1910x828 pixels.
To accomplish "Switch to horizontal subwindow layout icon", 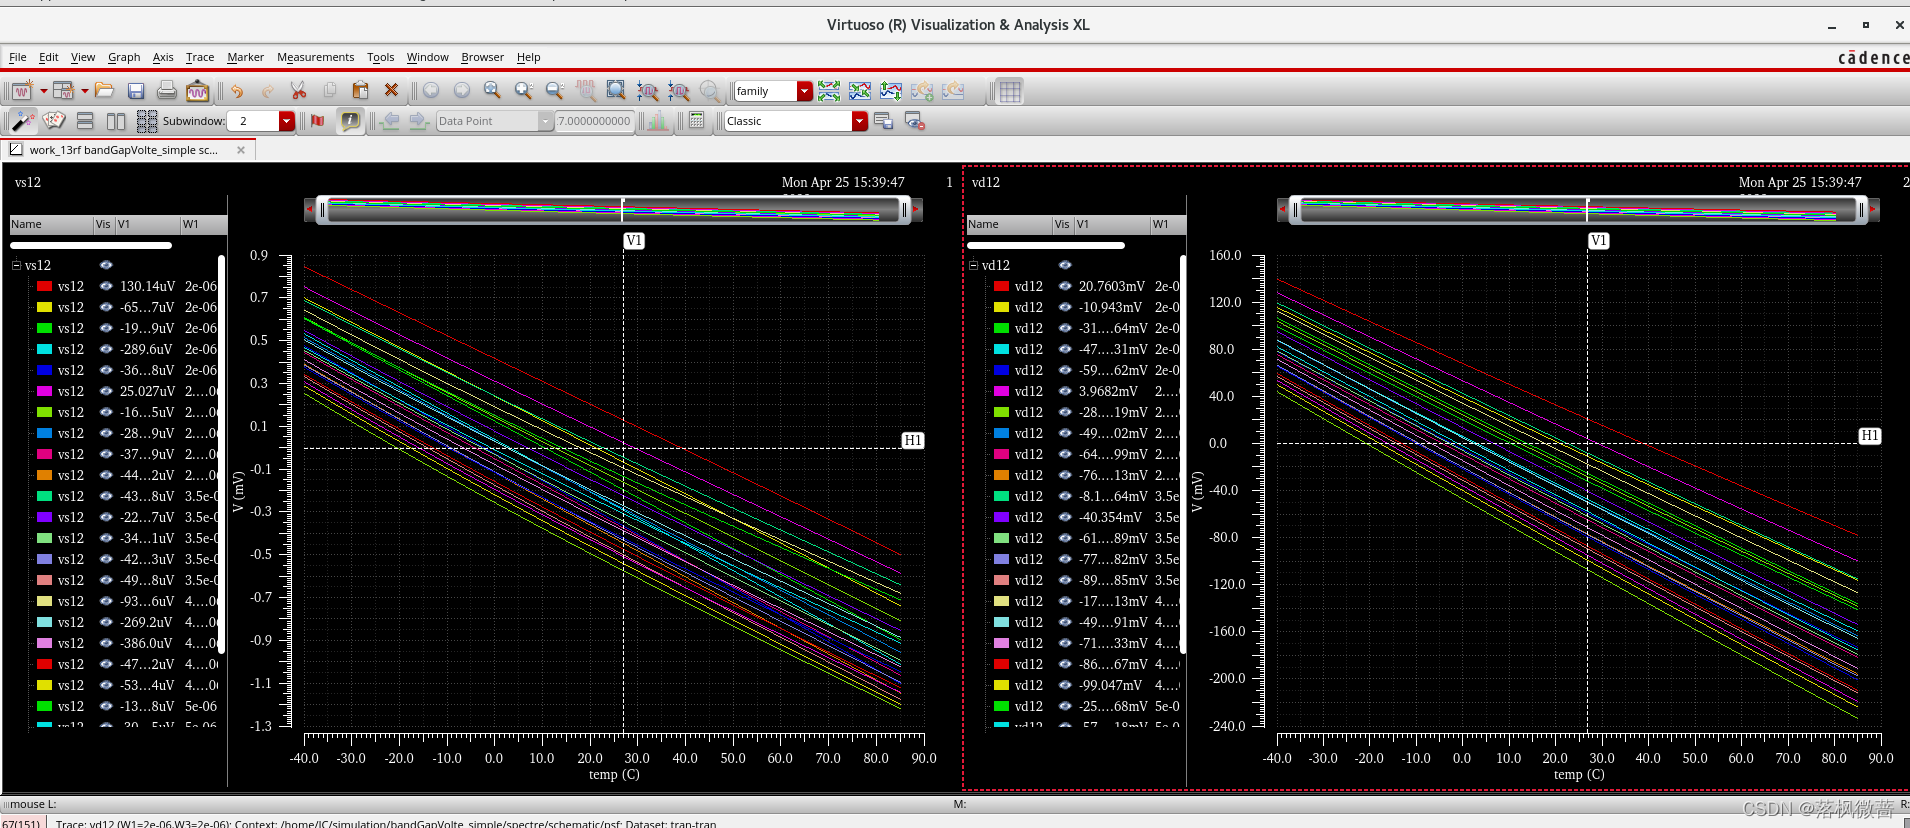I will pyautogui.click(x=86, y=121).
